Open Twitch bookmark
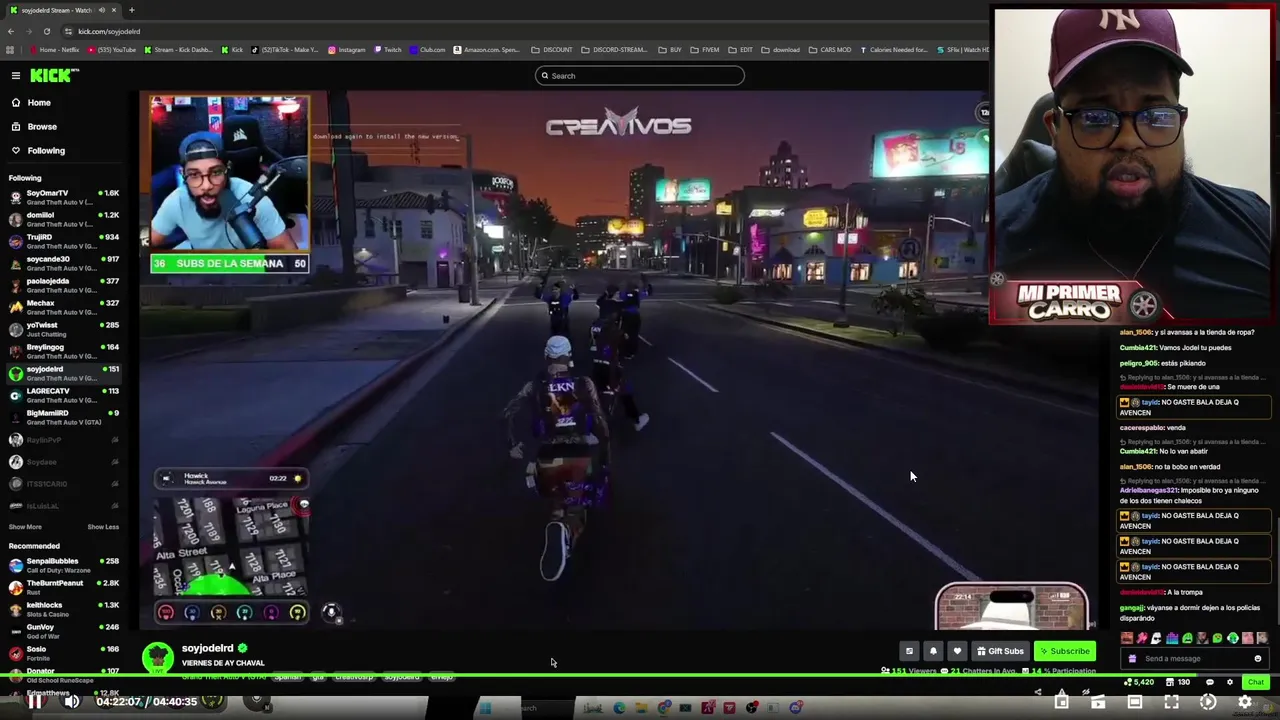This screenshot has height=720, width=1280. tap(388, 50)
